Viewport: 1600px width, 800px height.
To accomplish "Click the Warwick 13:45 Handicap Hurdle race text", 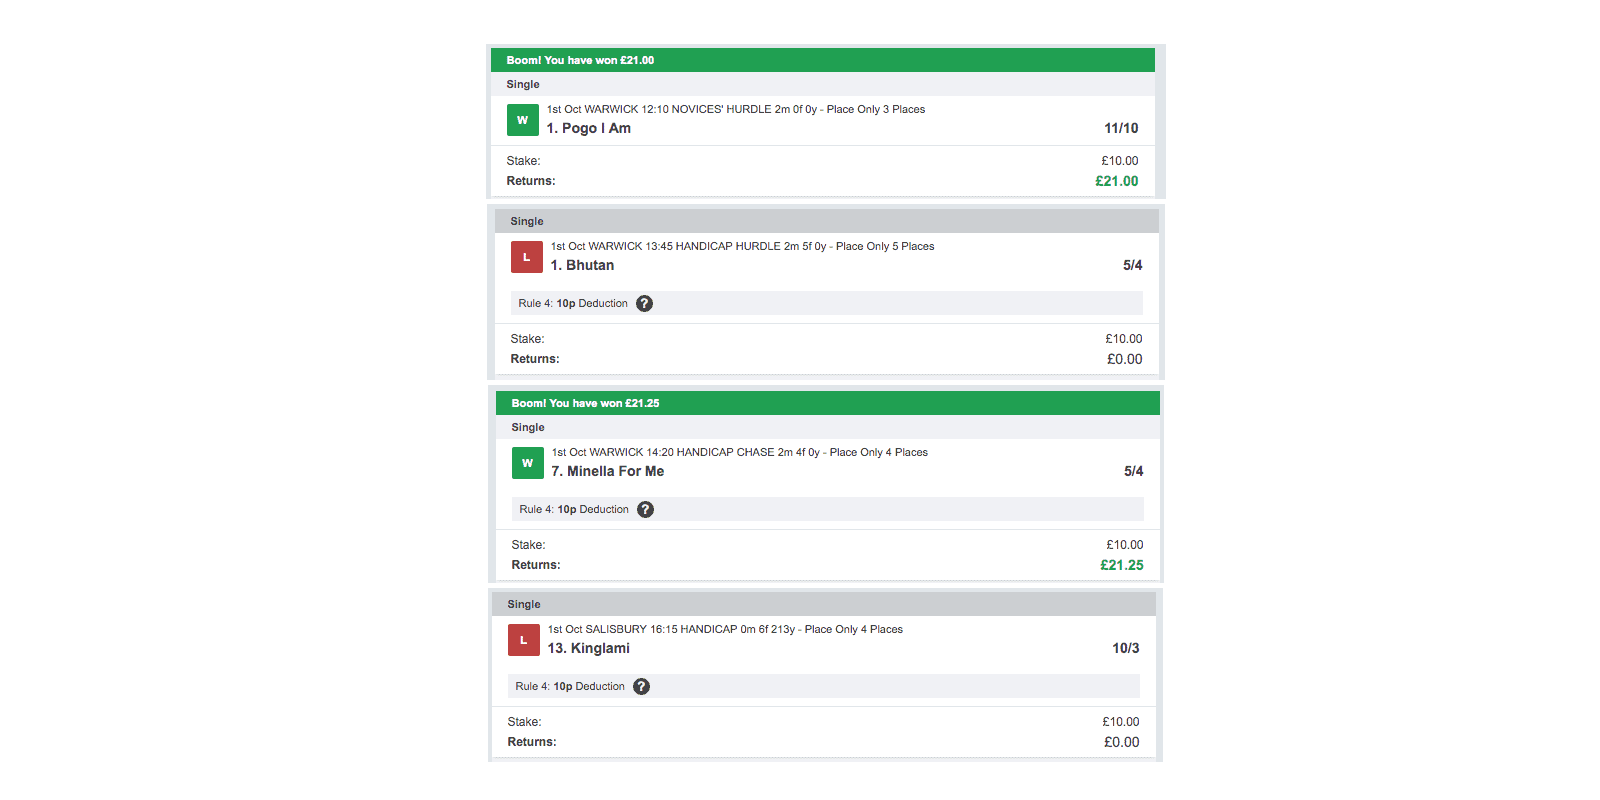I will click(x=743, y=246).
